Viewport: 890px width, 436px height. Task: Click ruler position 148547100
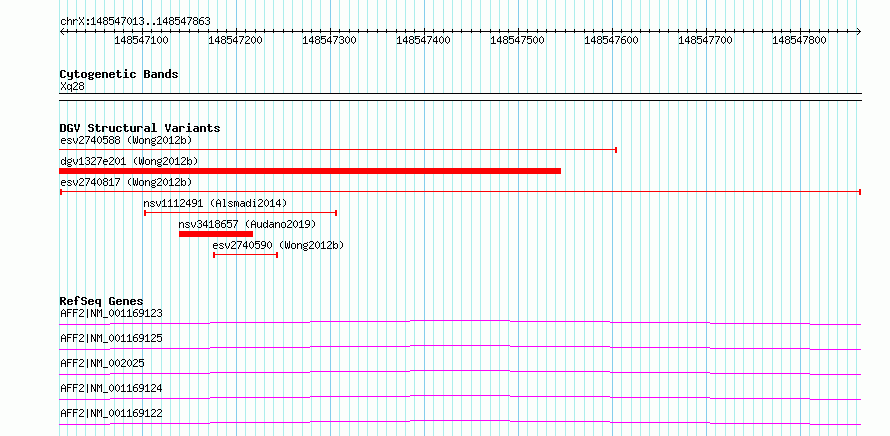coord(142,40)
